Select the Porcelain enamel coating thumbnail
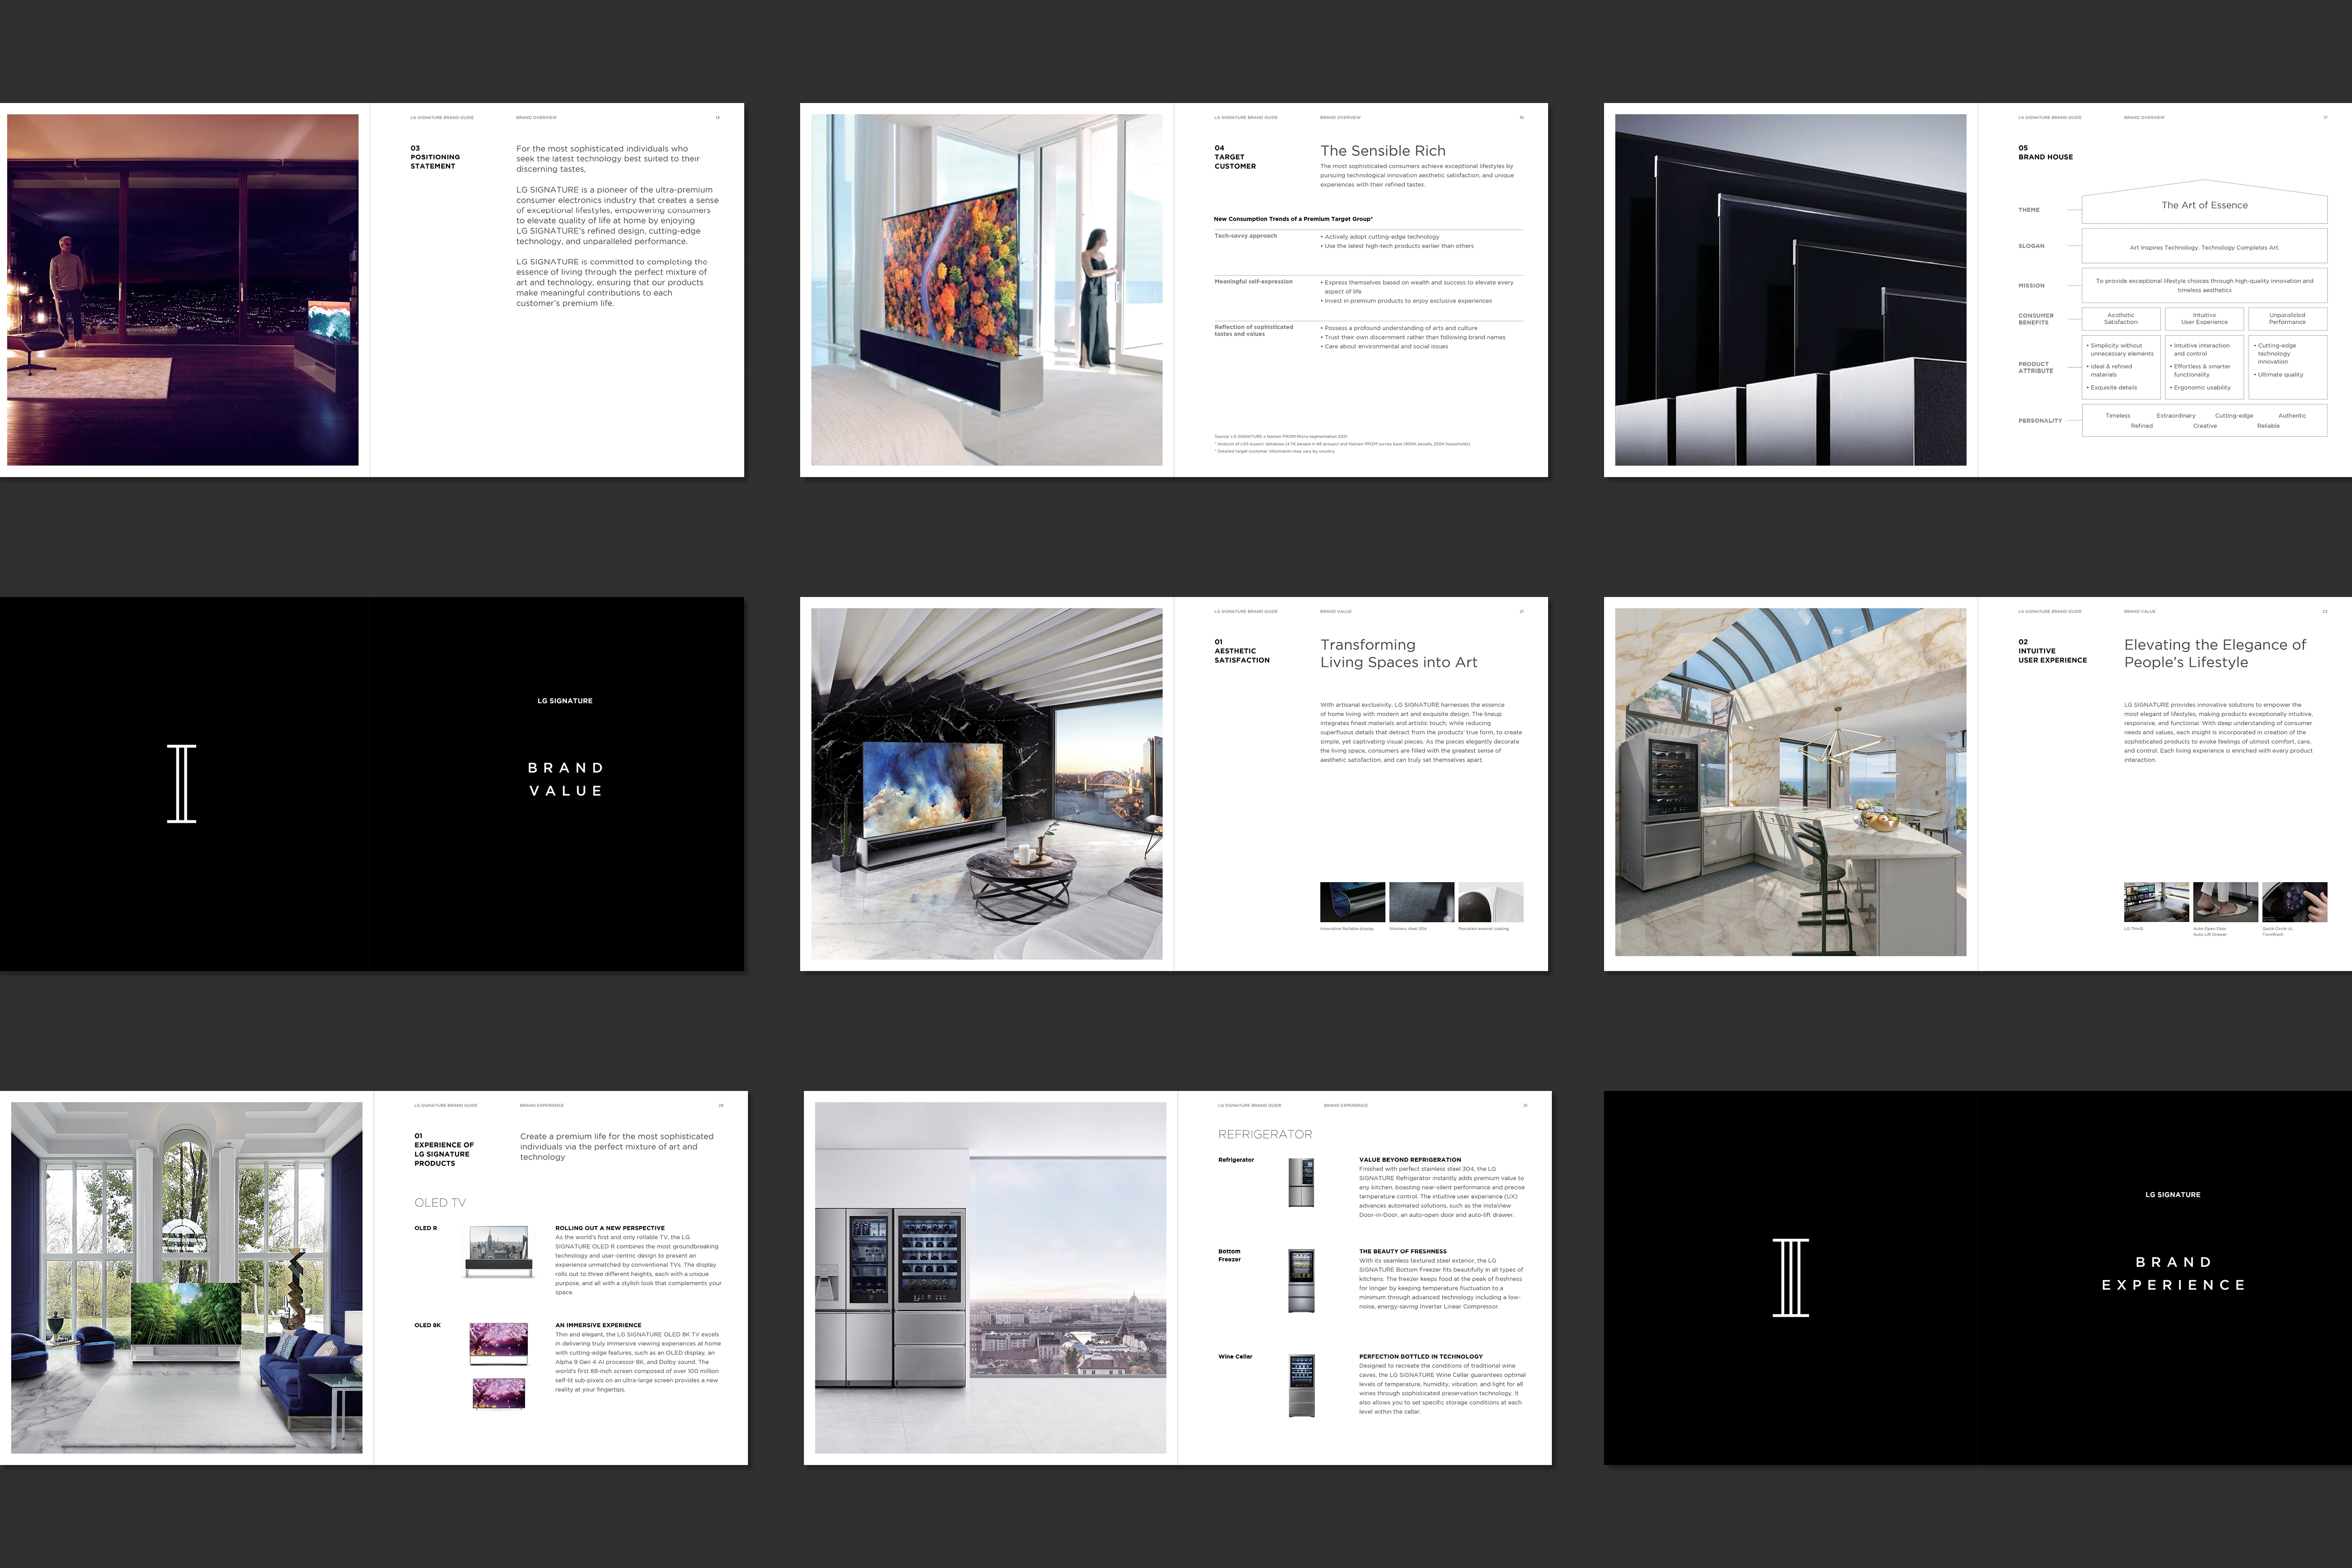2352x1568 pixels. [x=1491, y=902]
